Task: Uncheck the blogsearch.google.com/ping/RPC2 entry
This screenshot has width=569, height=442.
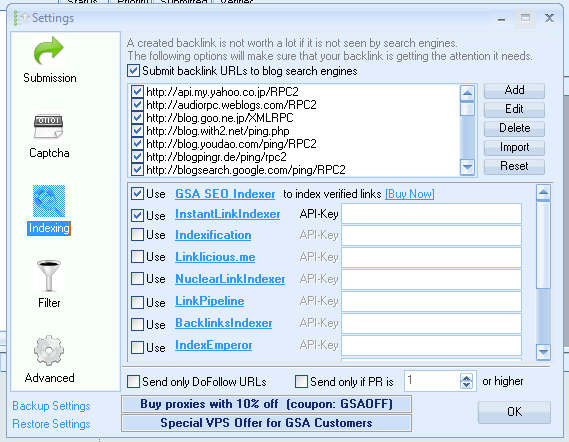Action: 137,170
